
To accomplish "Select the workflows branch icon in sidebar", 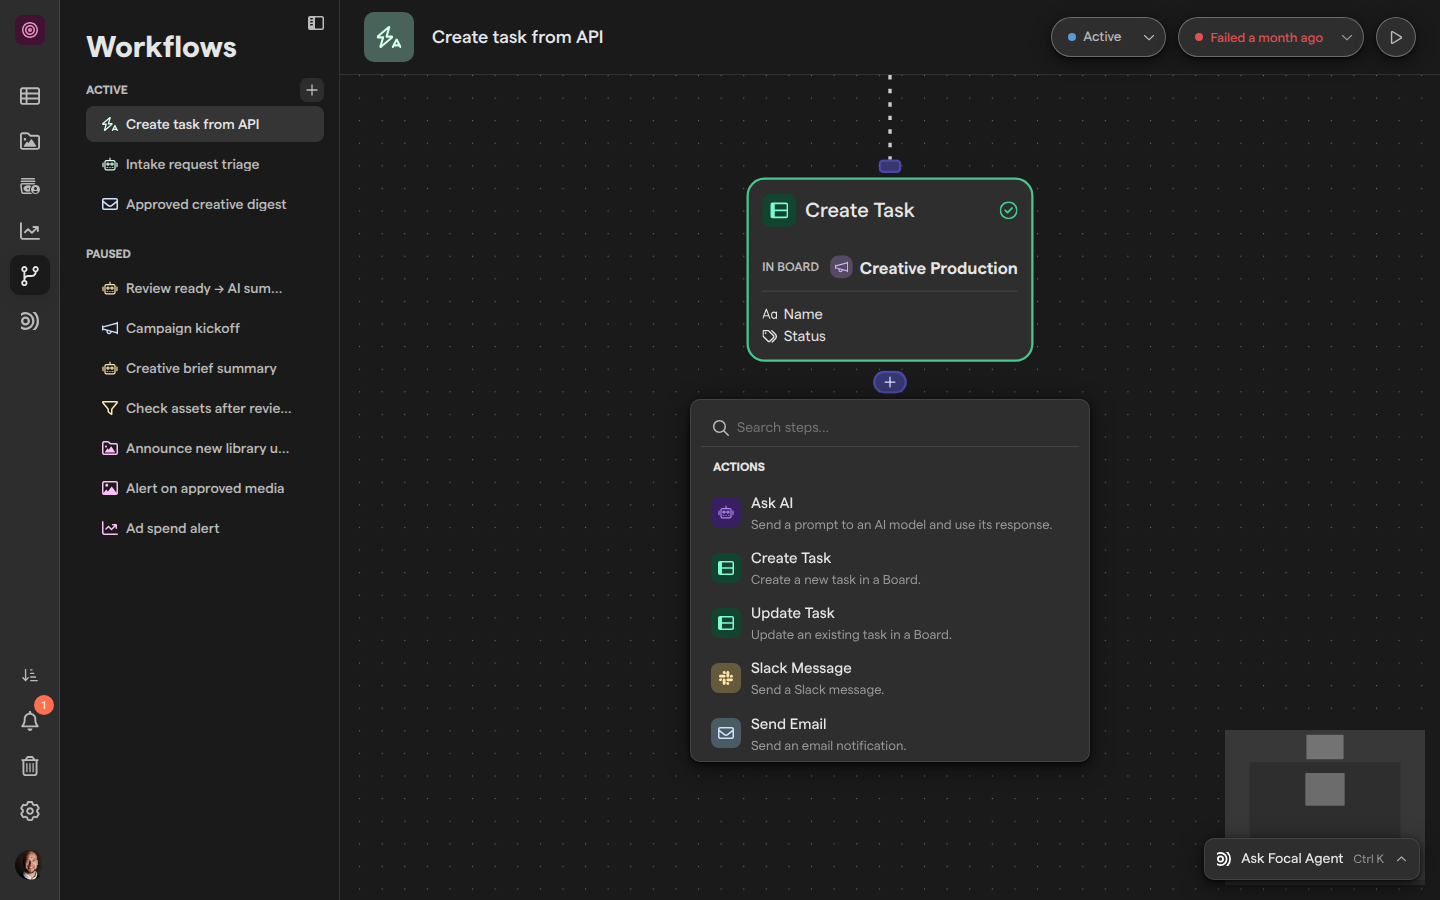I will click(30, 275).
